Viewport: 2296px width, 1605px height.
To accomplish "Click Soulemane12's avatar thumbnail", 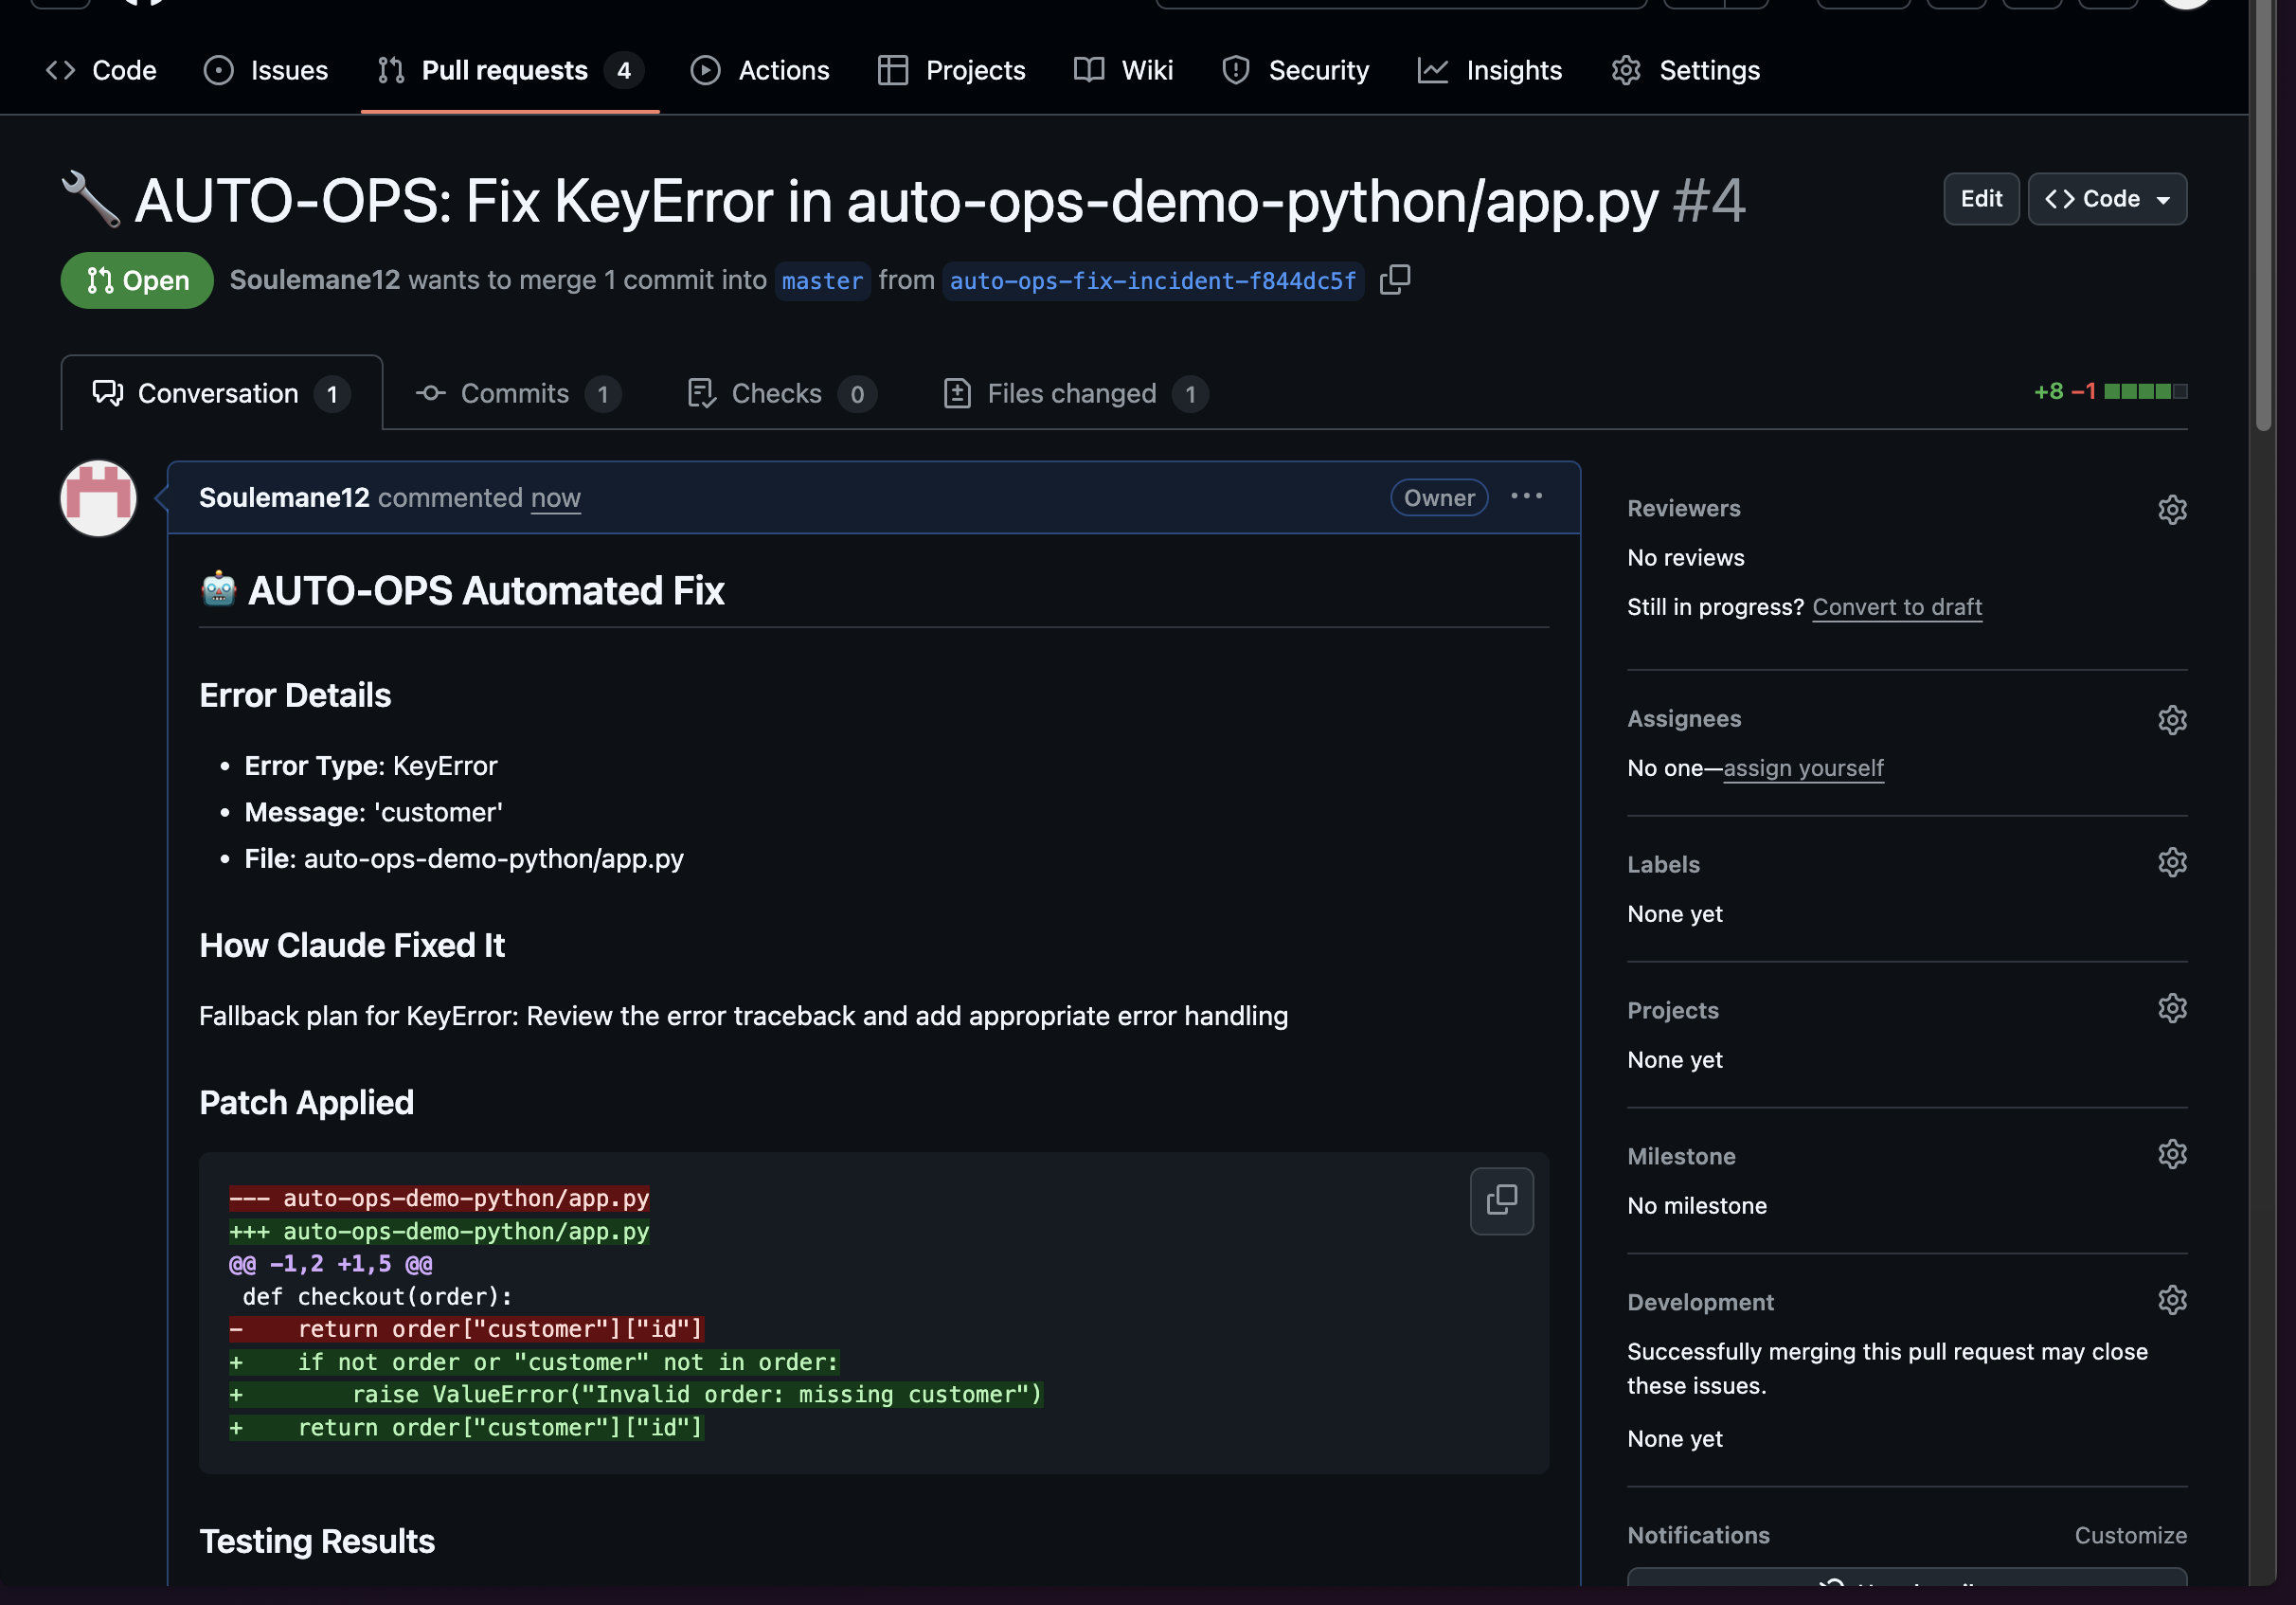I will tap(98, 498).
